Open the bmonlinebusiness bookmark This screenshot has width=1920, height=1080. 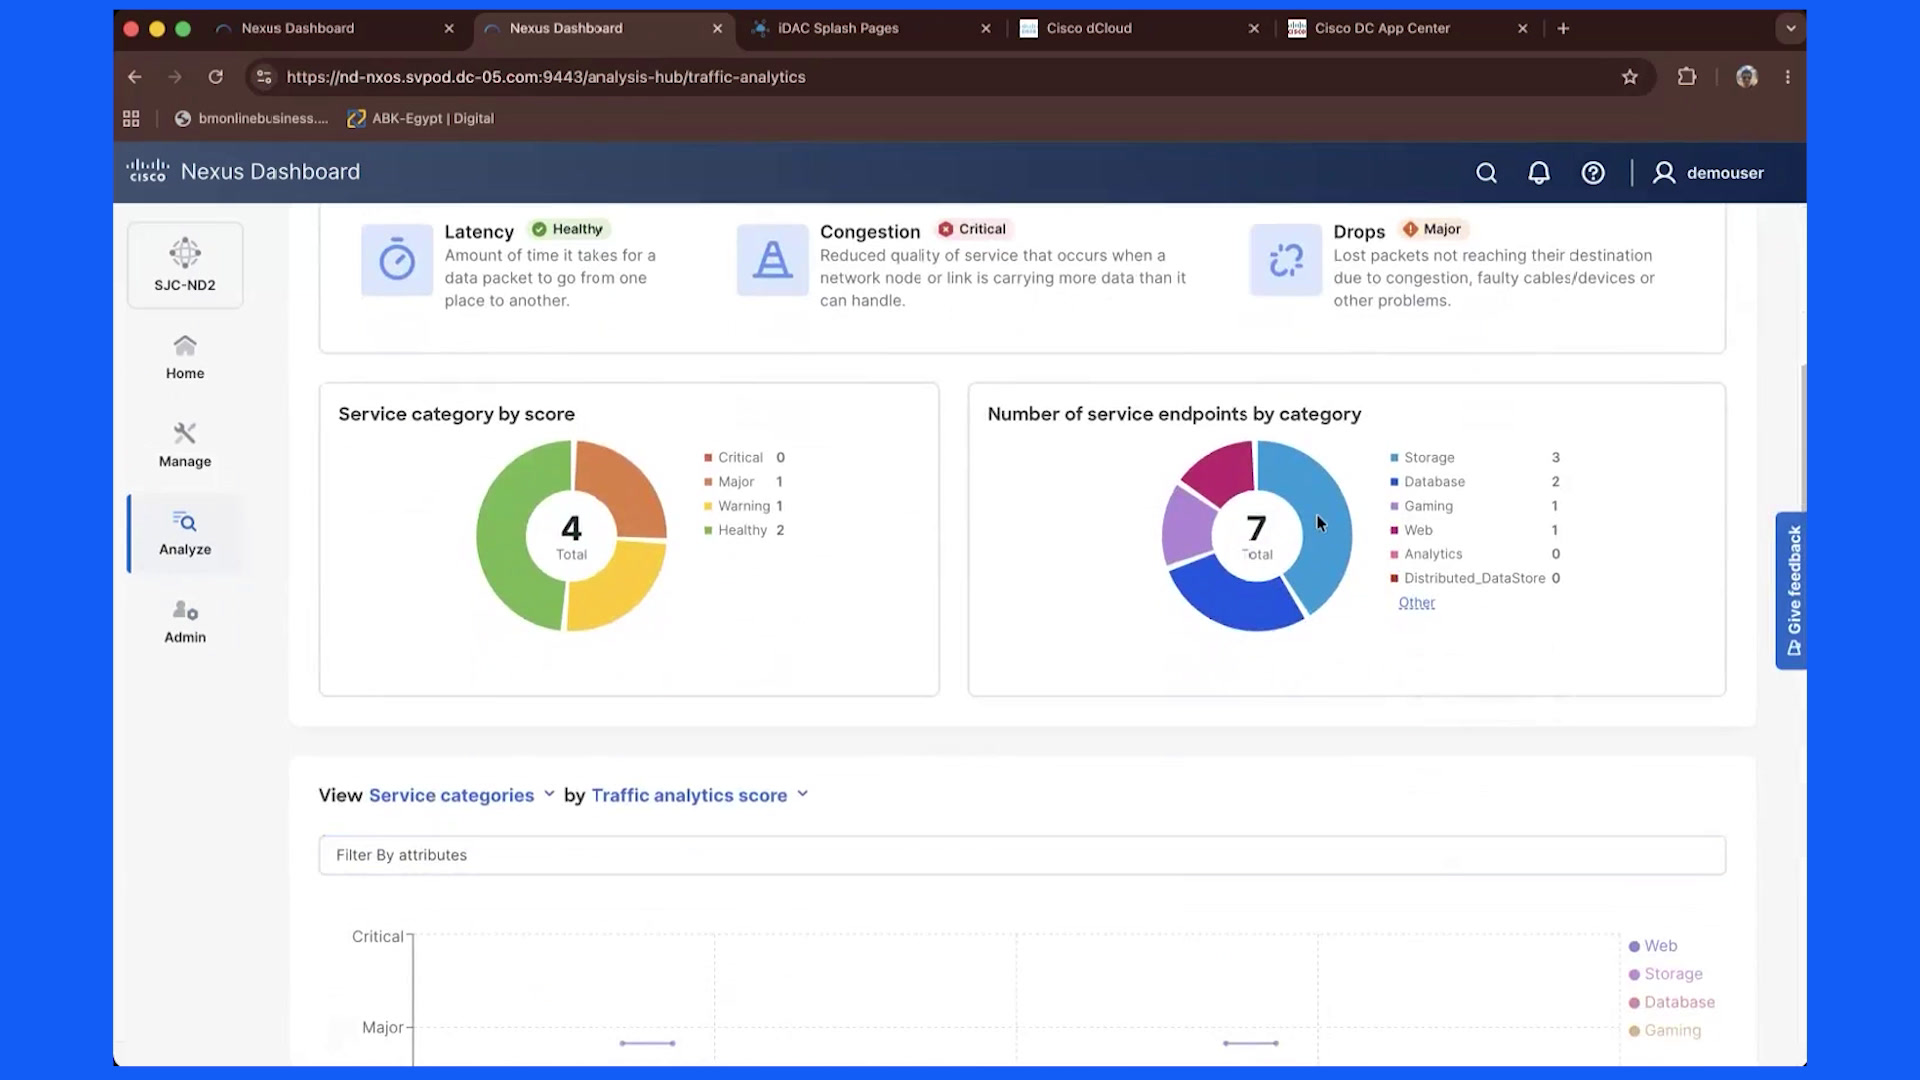tap(251, 118)
